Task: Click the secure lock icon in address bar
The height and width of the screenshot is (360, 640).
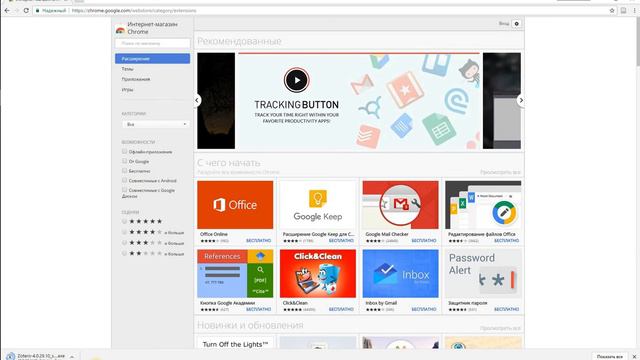Action: (38, 11)
